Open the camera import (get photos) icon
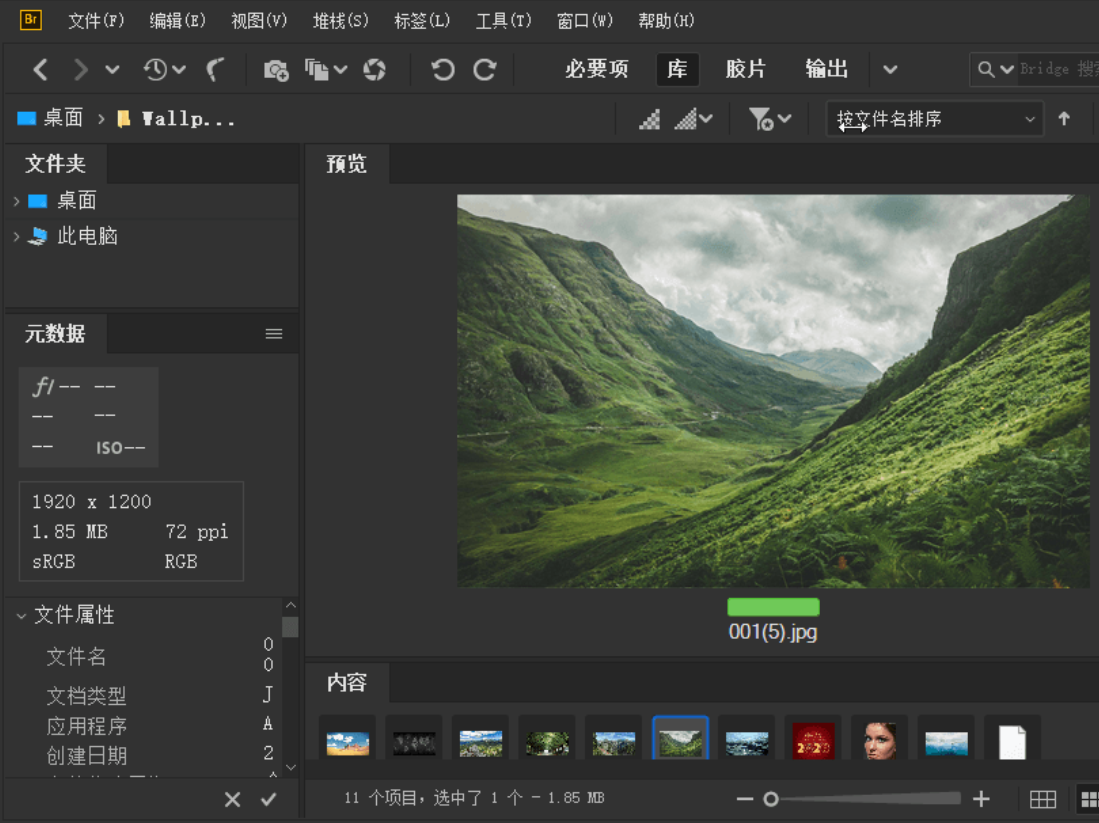 pos(275,70)
